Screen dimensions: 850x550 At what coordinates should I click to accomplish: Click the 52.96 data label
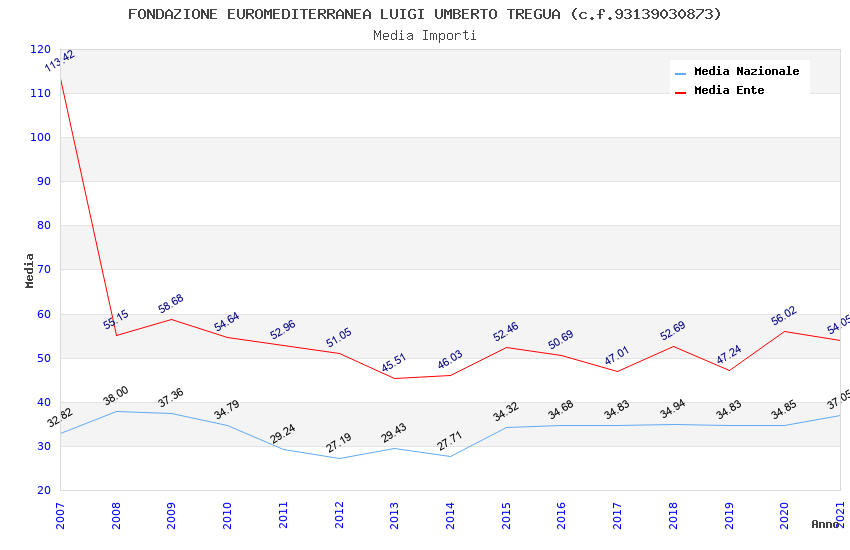(x=282, y=329)
